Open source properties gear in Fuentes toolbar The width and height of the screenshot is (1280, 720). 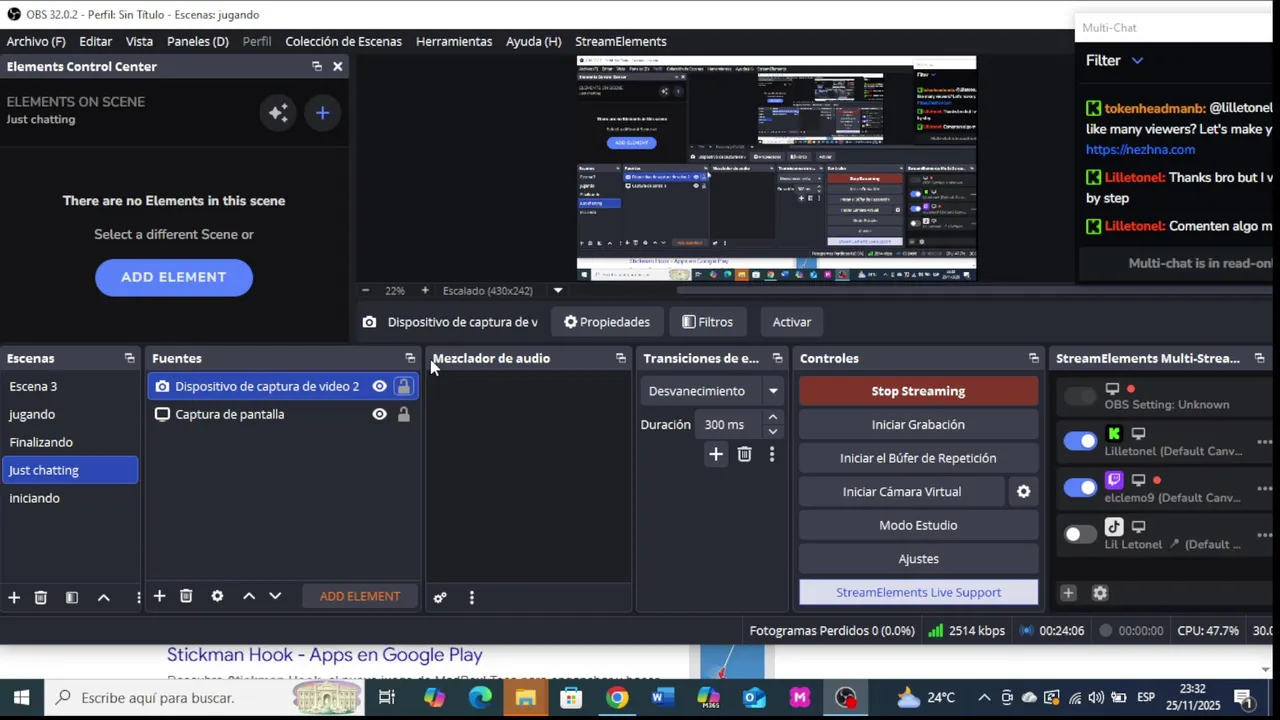(217, 596)
